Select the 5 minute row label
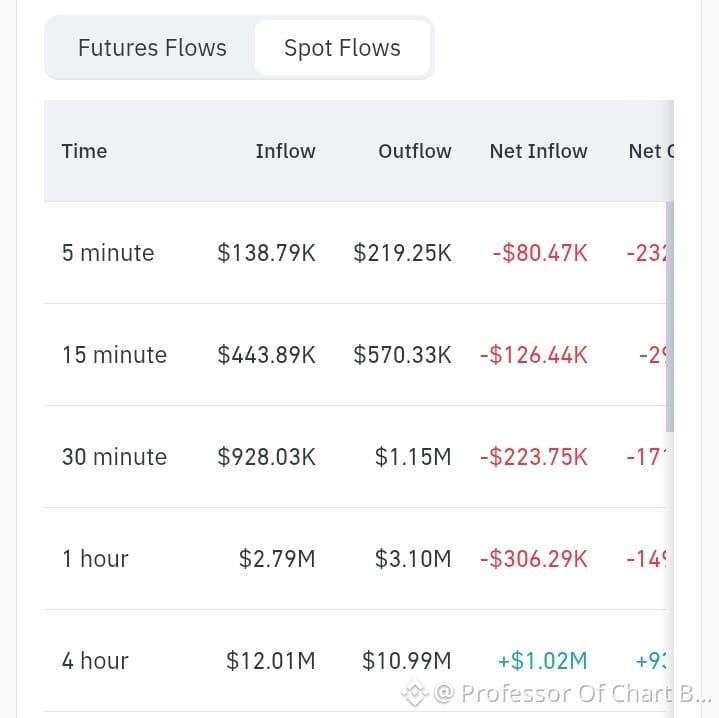719x718 pixels. tap(108, 253)
